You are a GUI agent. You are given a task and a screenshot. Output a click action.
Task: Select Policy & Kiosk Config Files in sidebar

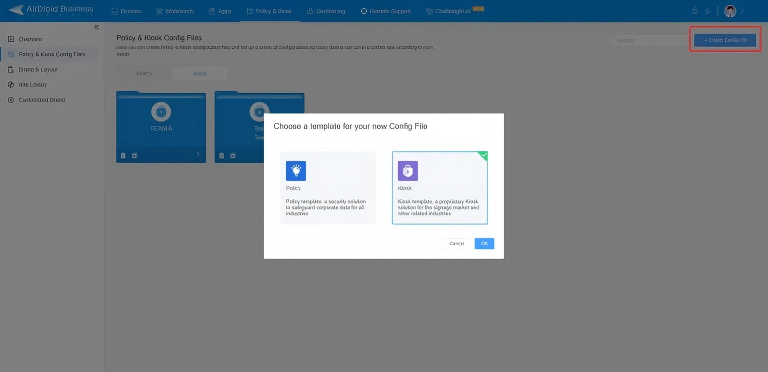tap(52, 54)
